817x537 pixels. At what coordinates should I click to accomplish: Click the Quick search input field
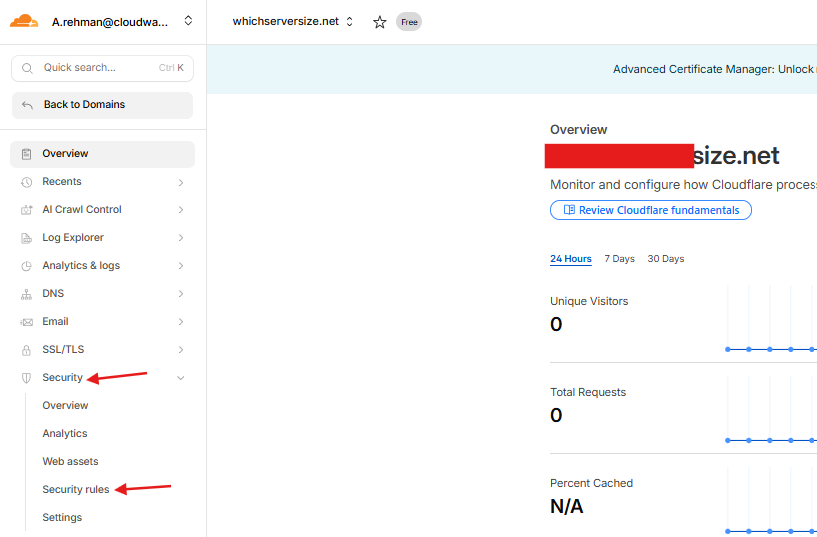[102, 68]
